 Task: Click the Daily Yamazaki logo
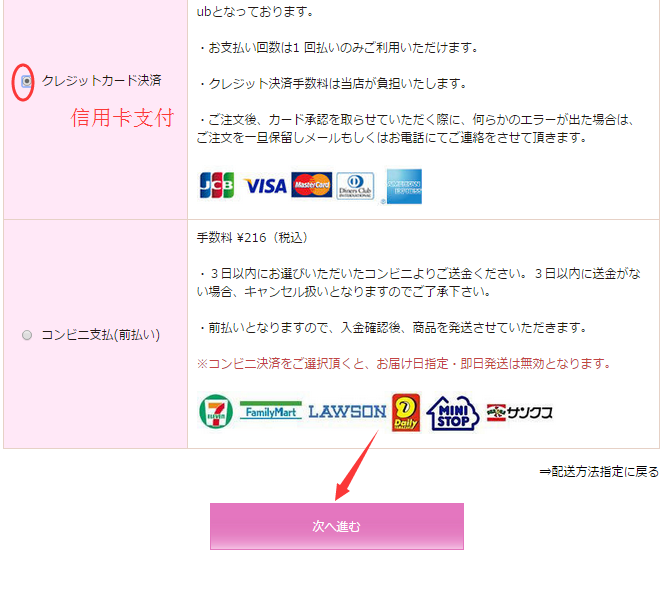(406, 413)
